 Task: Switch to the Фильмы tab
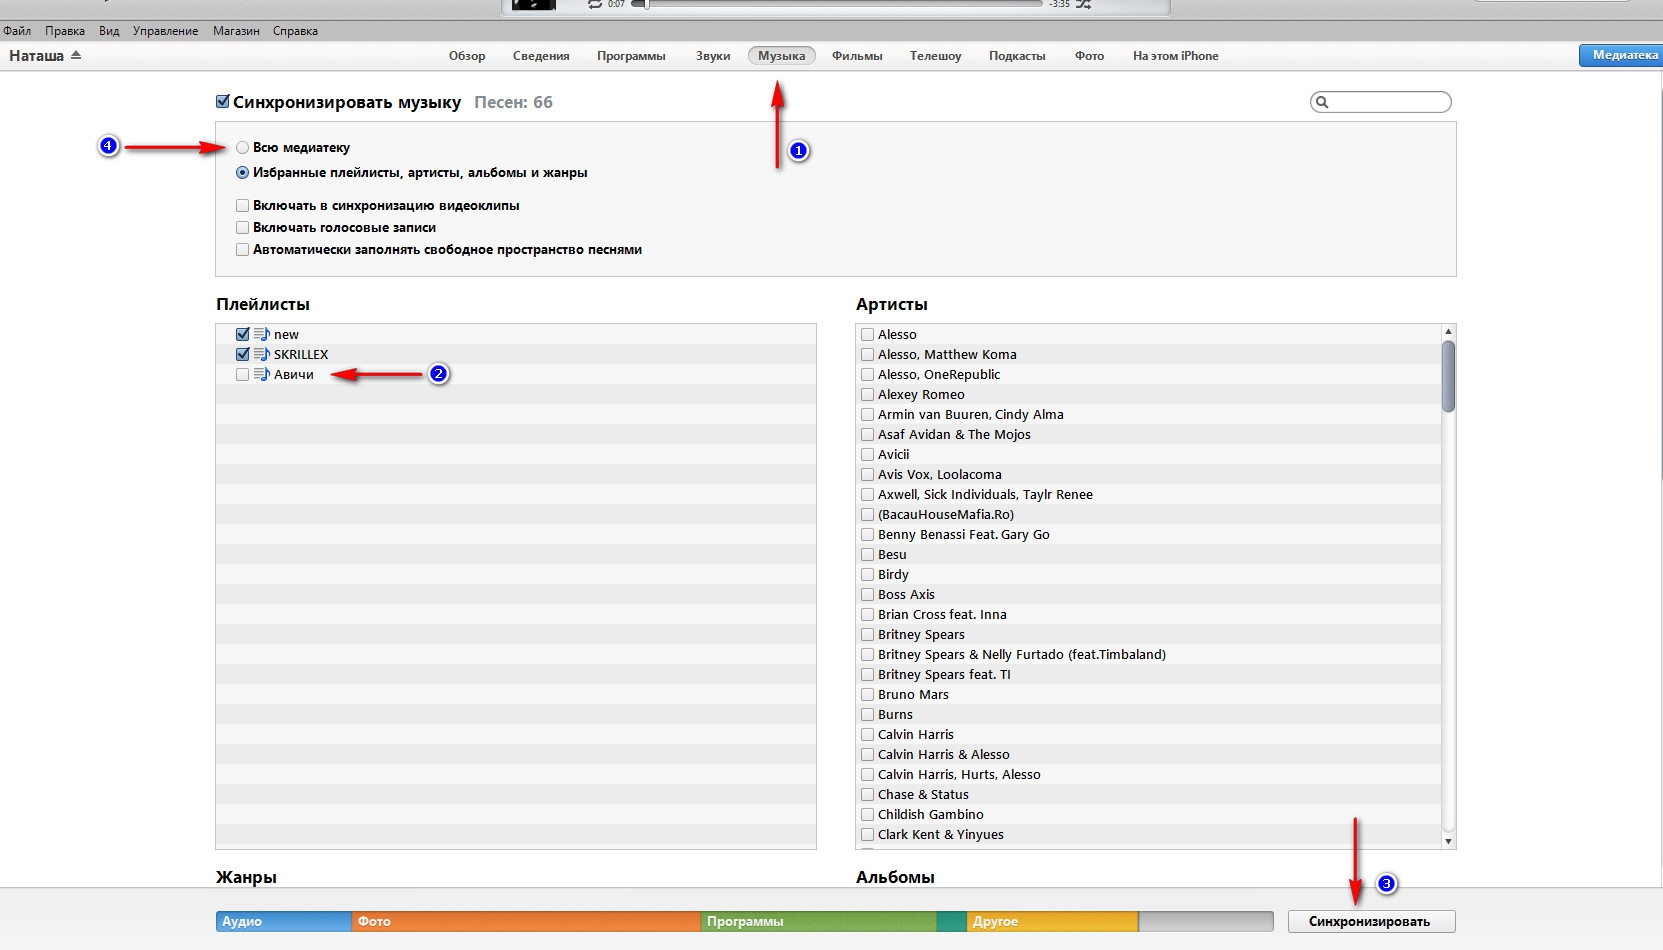click(857, 56)
